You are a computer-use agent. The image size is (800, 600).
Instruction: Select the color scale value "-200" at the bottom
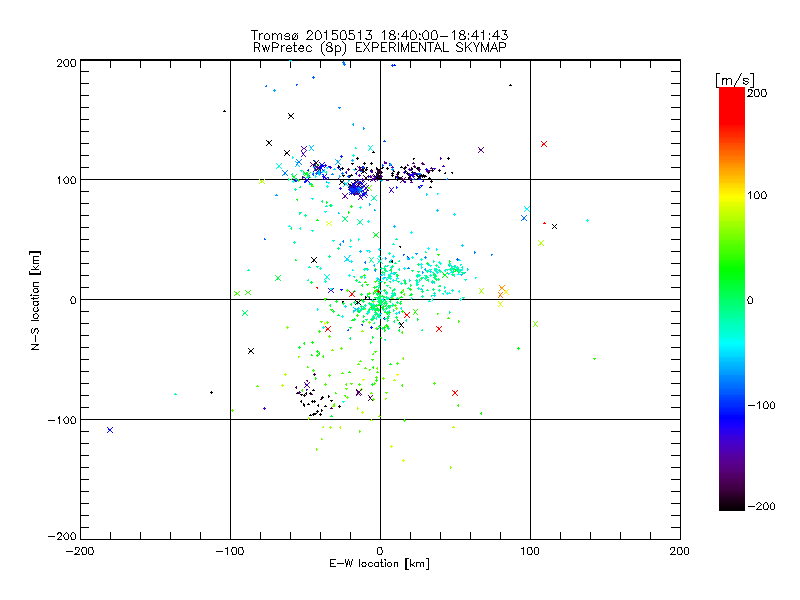coord(761,507)
